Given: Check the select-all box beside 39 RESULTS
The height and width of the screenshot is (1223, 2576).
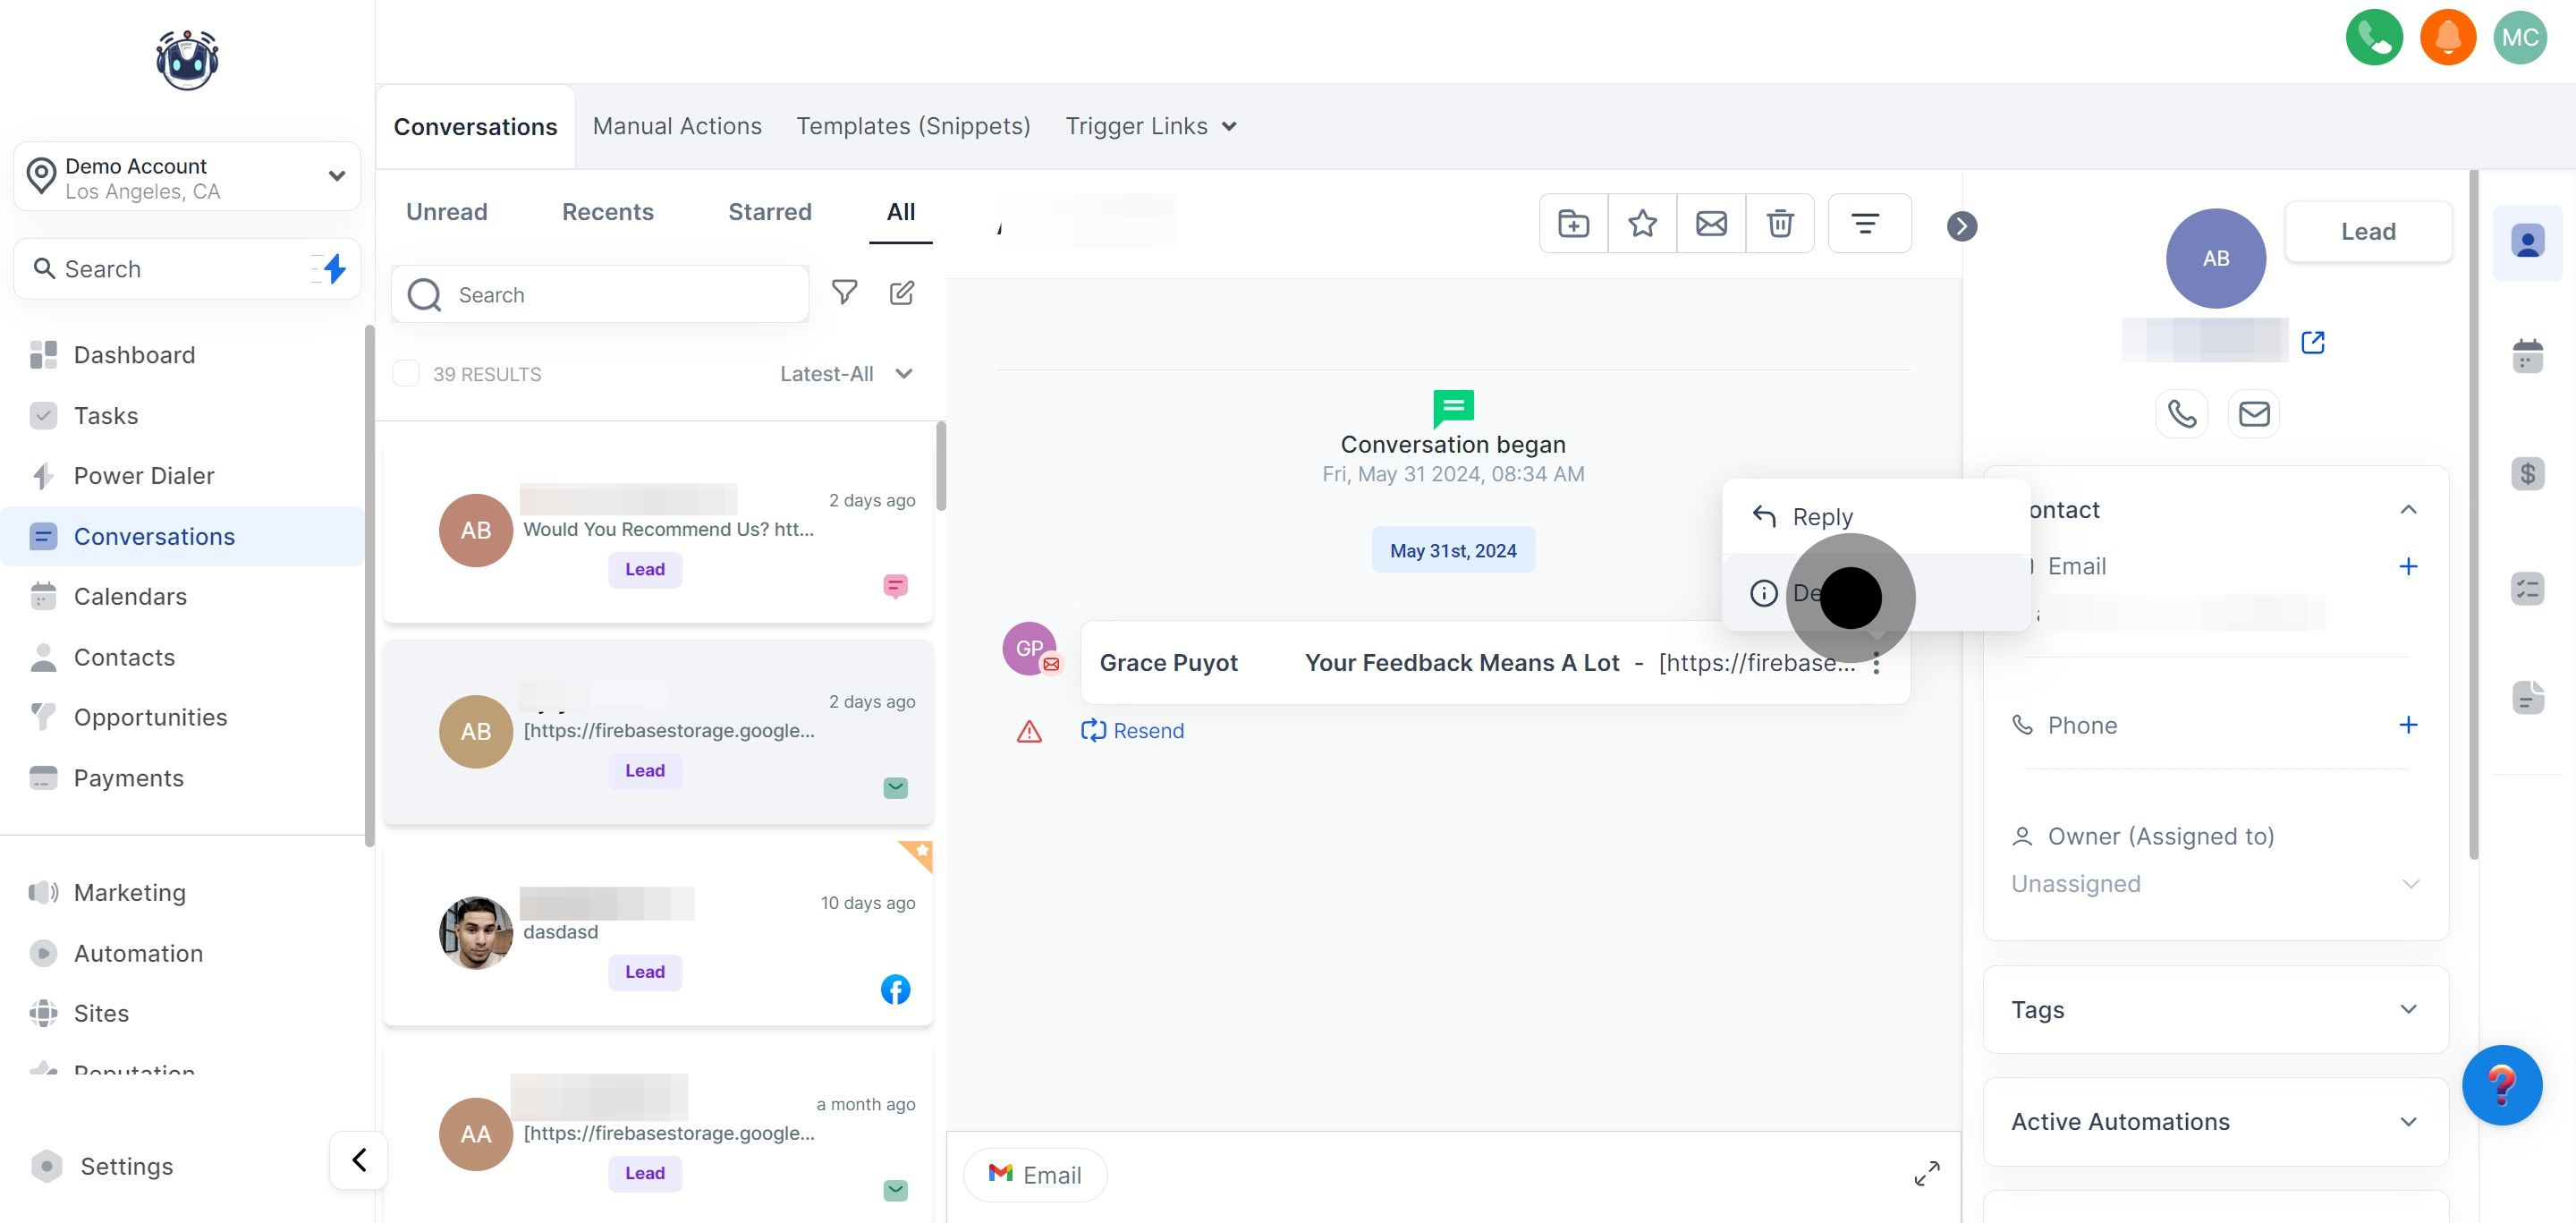Looking at the screenshot, I should [406, 374].
